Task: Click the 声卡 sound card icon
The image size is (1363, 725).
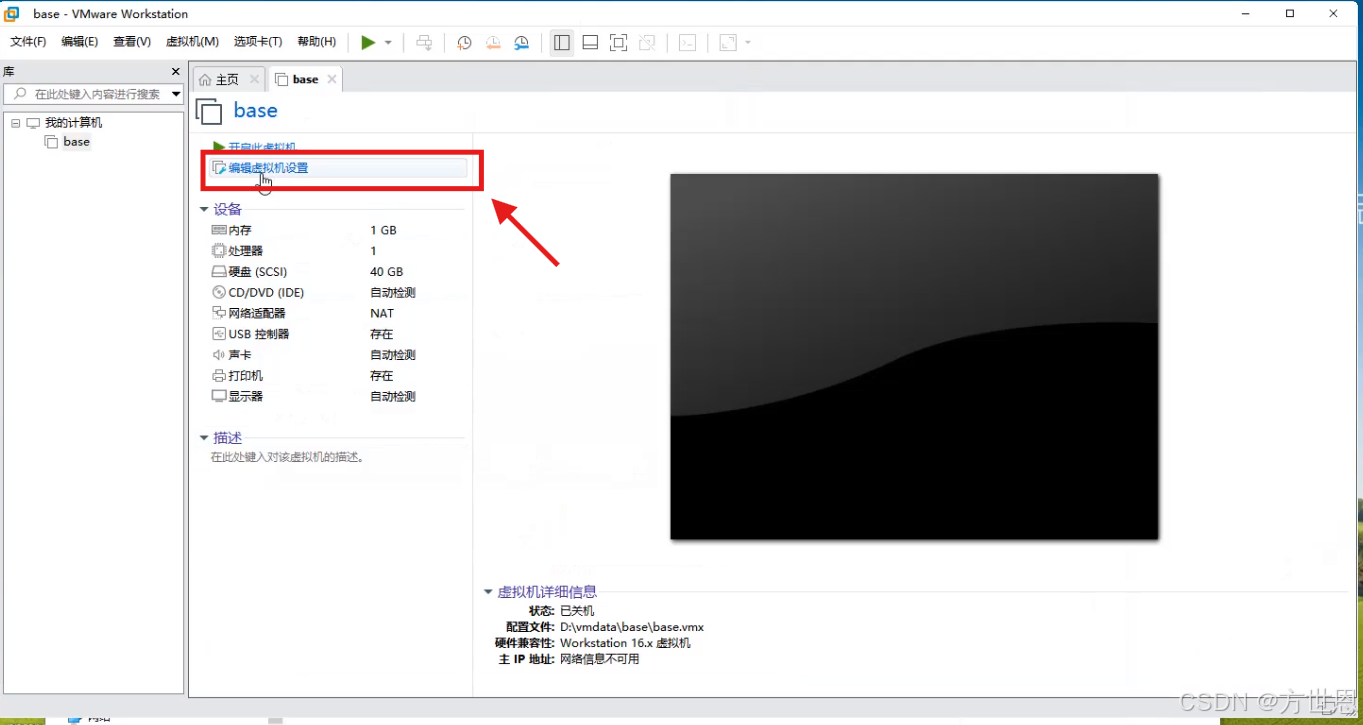Action: (x=219, y=355)
